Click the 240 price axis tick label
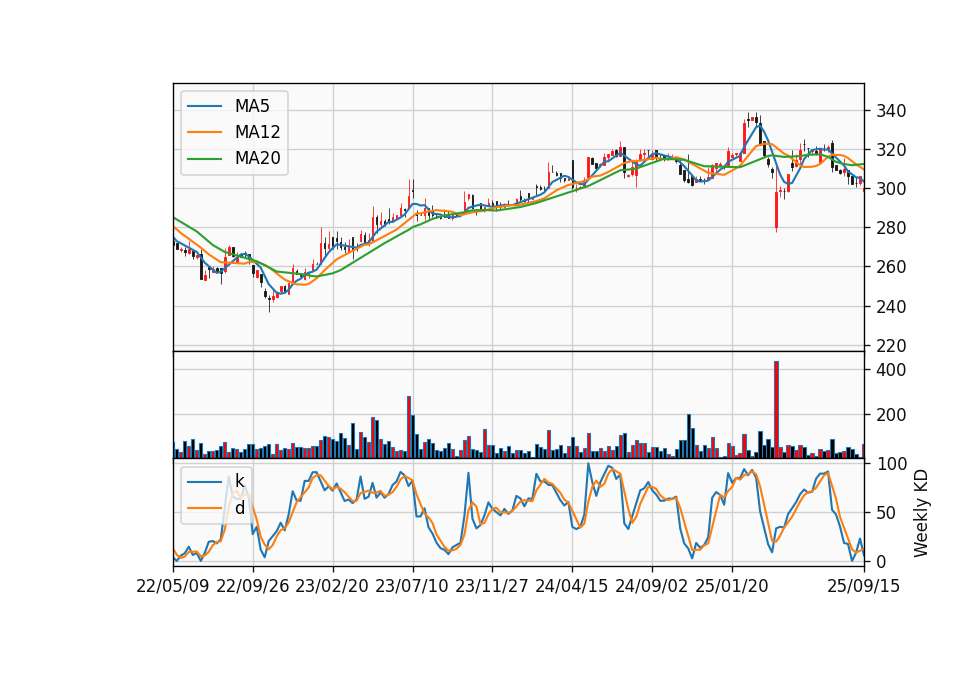Viewport: 960px width, 690px height. [x=891, y=307]
